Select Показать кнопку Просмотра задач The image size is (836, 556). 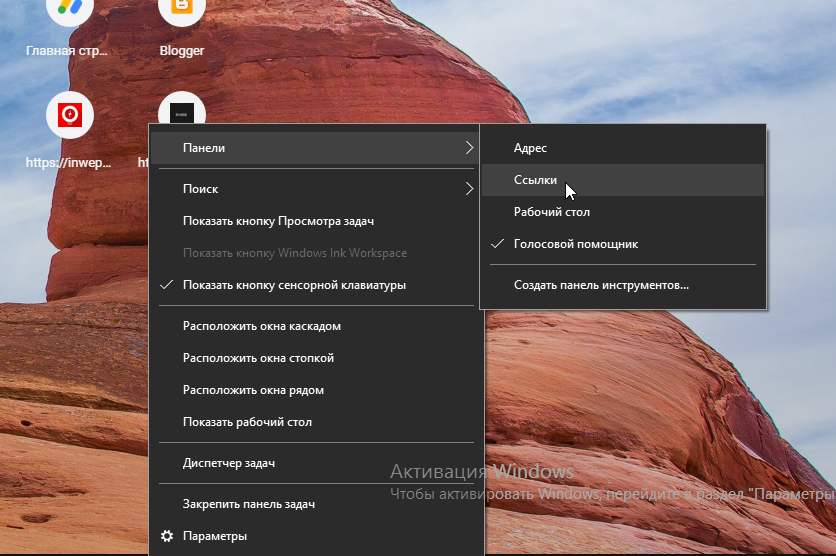point(316,221)
